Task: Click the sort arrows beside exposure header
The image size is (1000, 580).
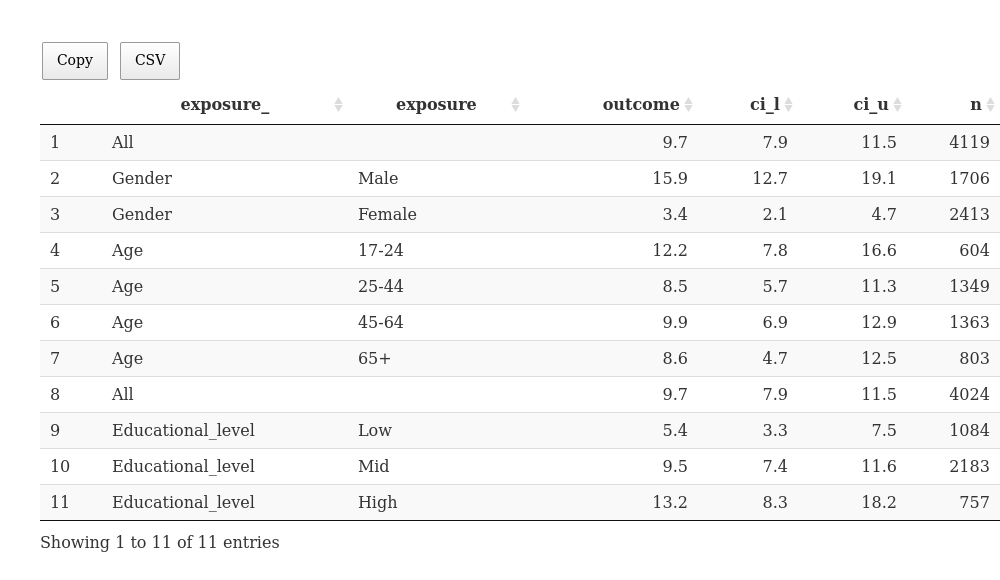Action: click(515, 105)
